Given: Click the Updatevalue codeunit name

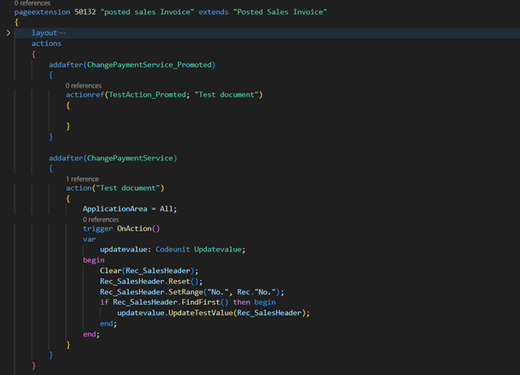Looking at the screenshot, I should tap(218, 249).
